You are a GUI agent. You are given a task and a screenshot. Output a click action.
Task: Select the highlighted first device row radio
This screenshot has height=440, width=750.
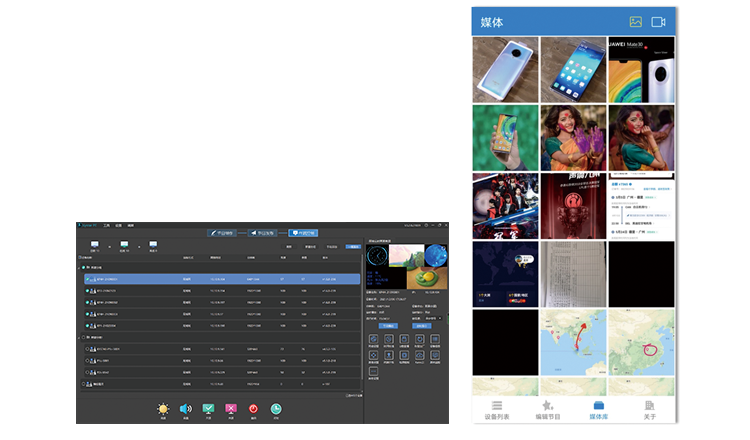pyautogui.click(x=87, y=279)
